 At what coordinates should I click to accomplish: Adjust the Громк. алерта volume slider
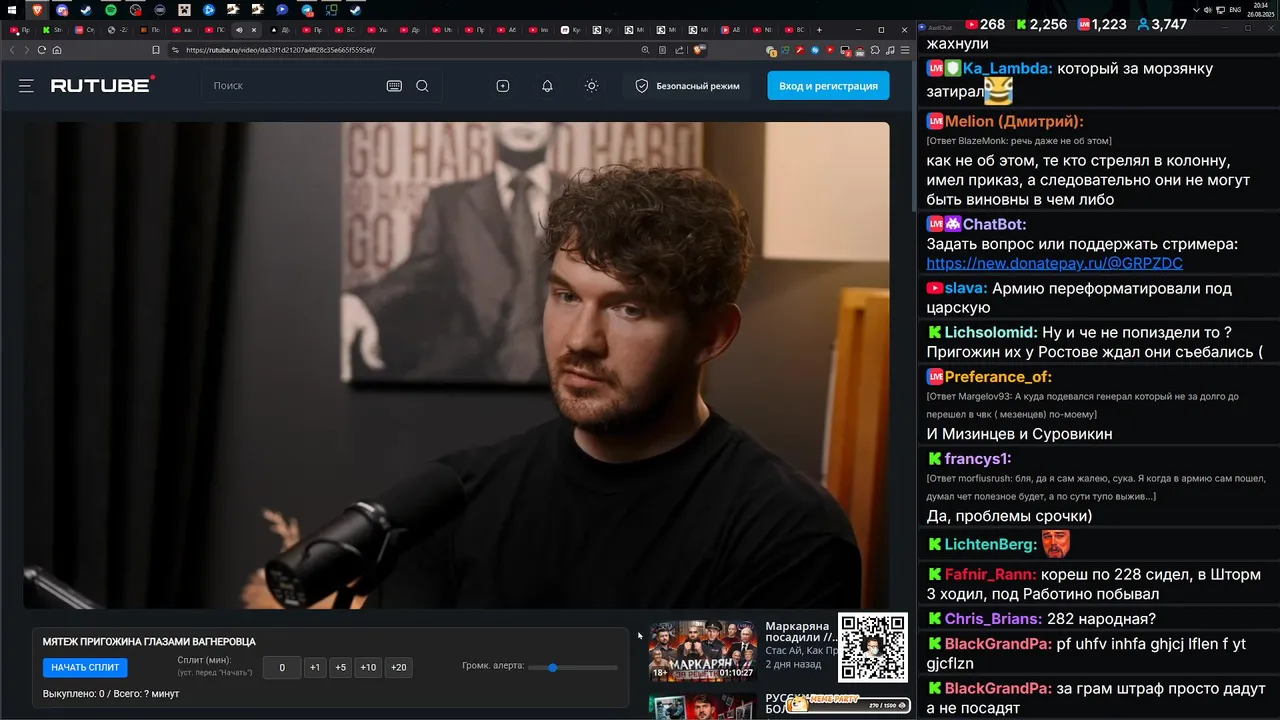[572, 667]
